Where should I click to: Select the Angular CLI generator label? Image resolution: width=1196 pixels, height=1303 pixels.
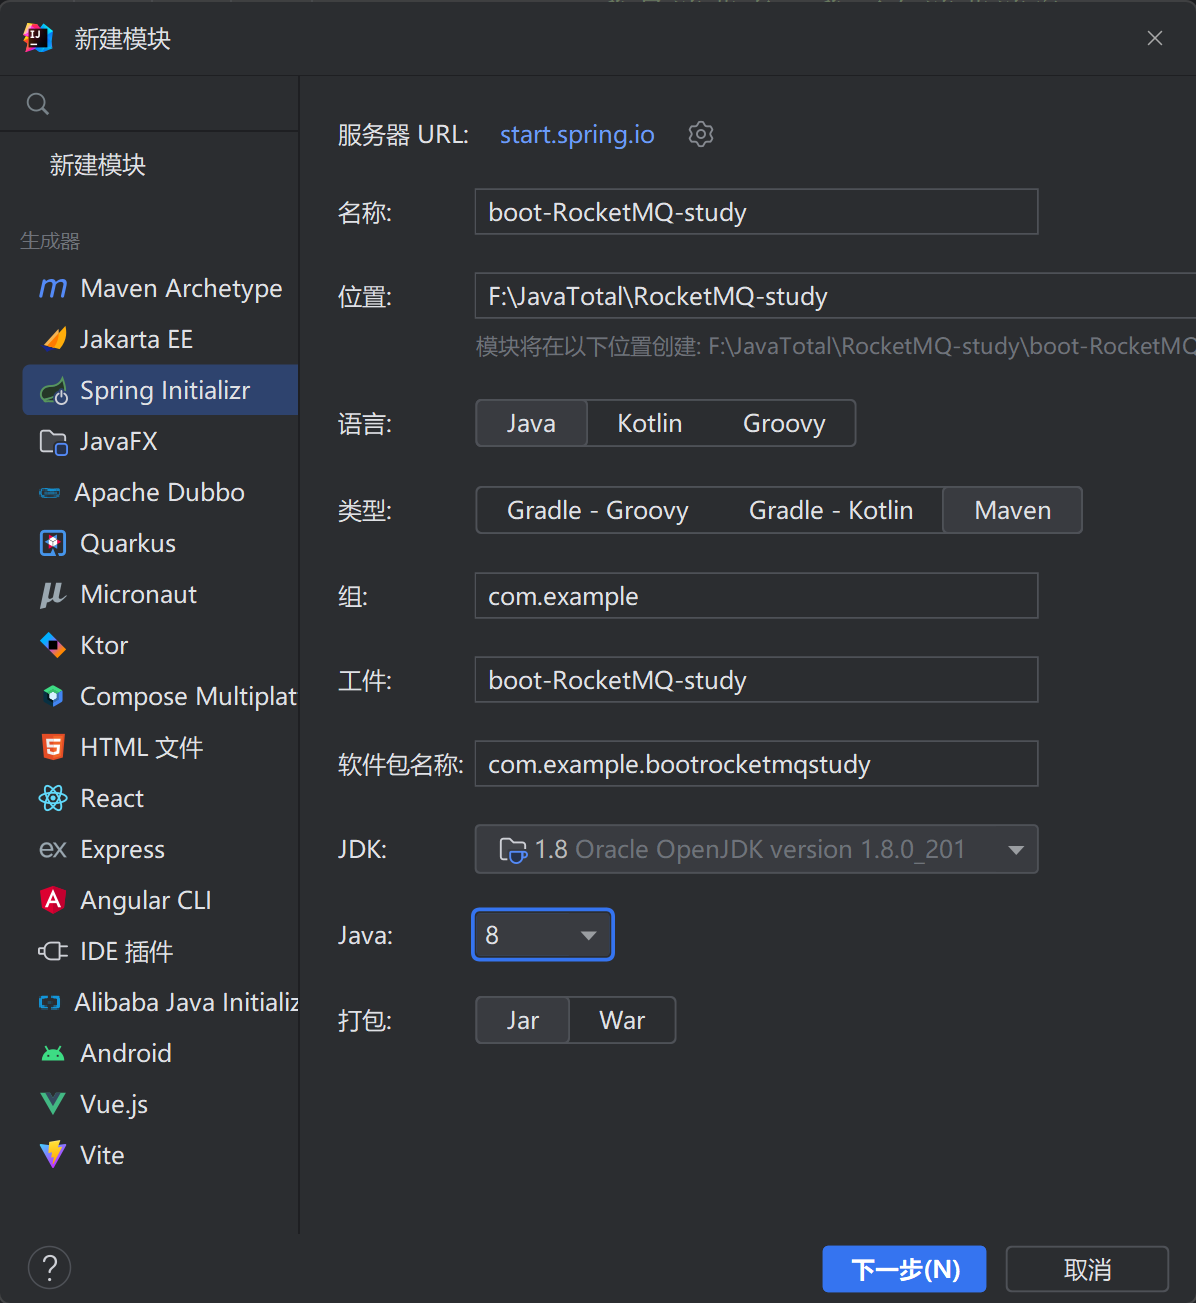(145, 900)
